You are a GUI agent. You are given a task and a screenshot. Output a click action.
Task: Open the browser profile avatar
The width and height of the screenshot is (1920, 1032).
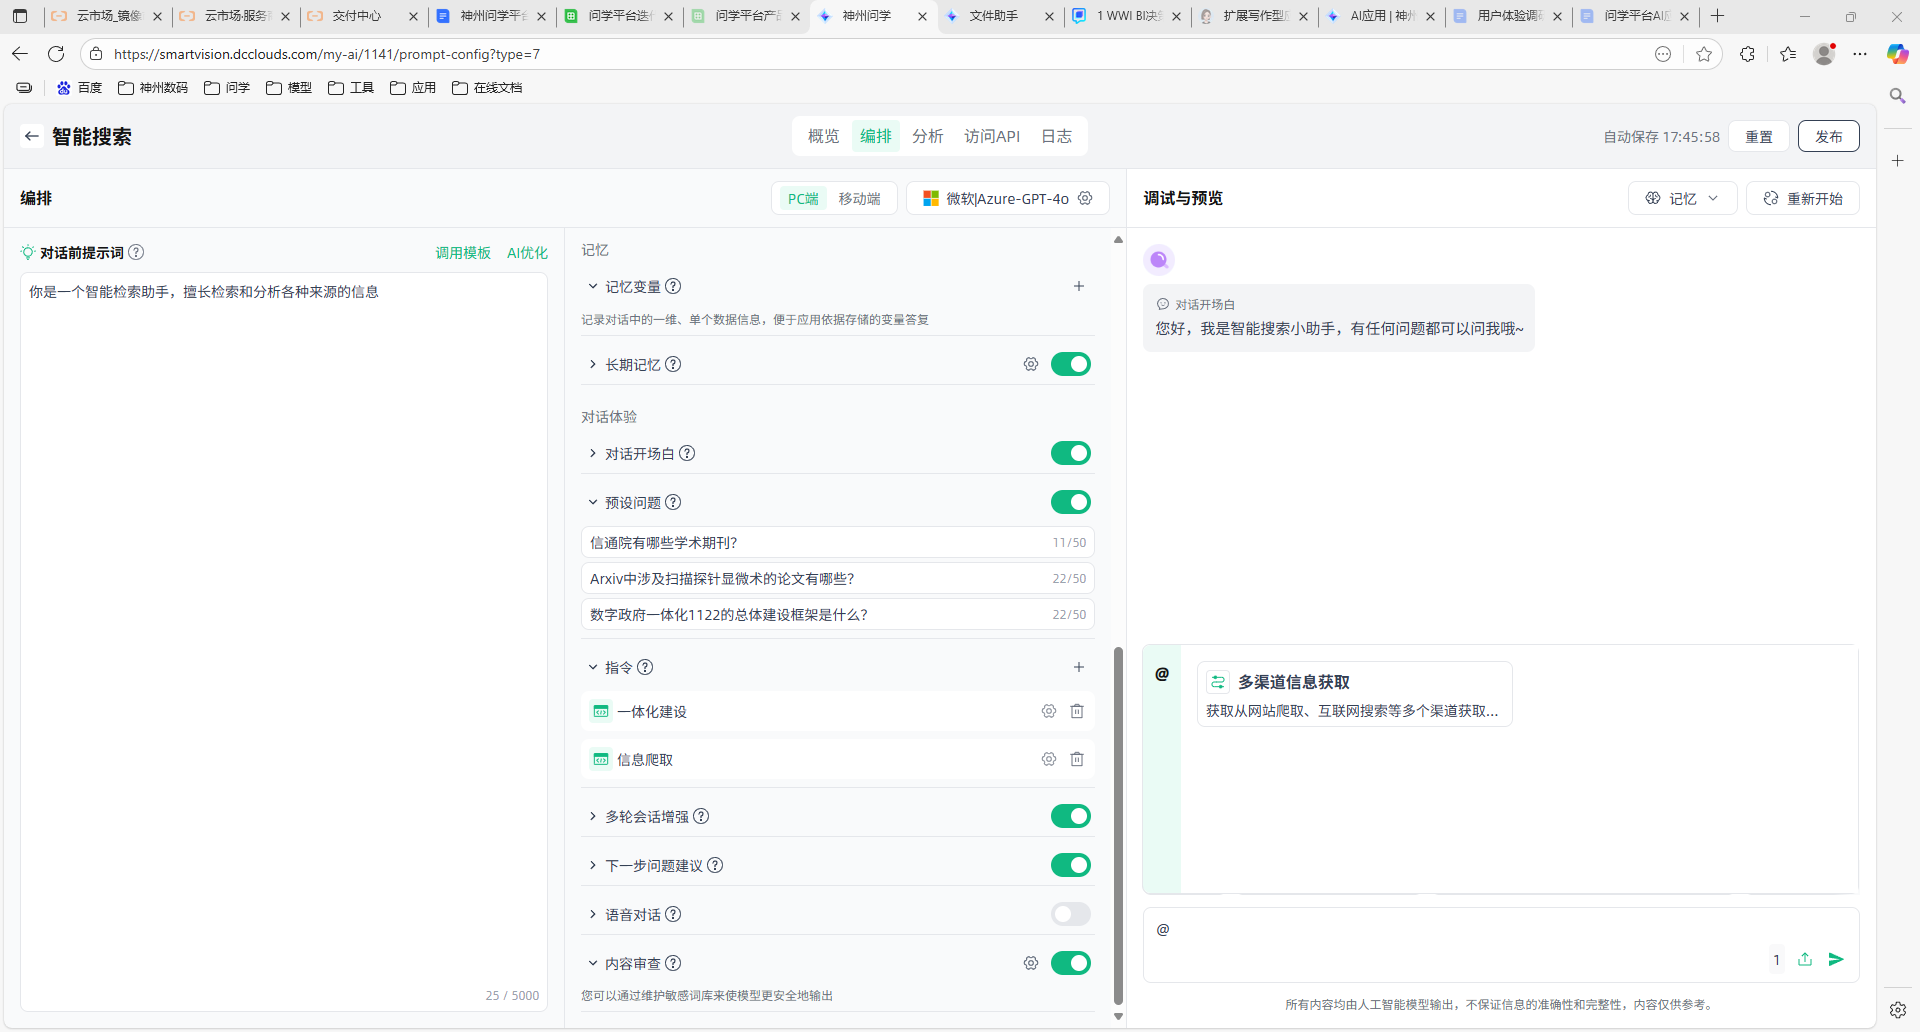coord(1824,54)
